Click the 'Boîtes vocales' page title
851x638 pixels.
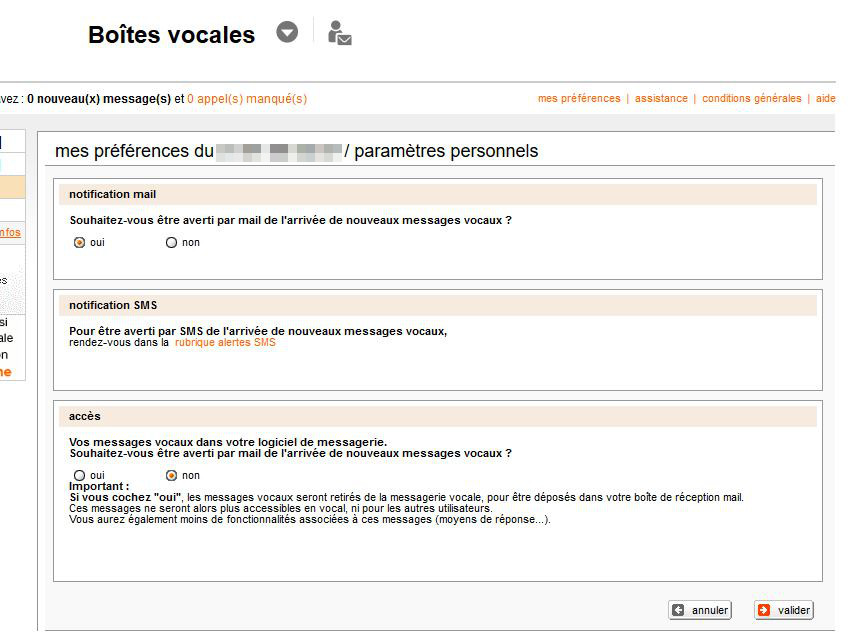[x=172, y=35]
